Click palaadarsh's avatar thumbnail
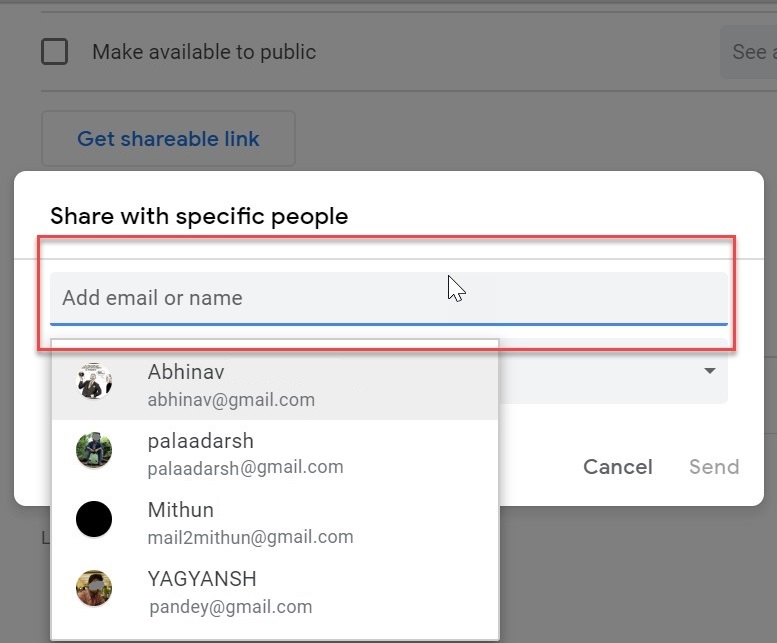777x643 pixels. [94, 450]
